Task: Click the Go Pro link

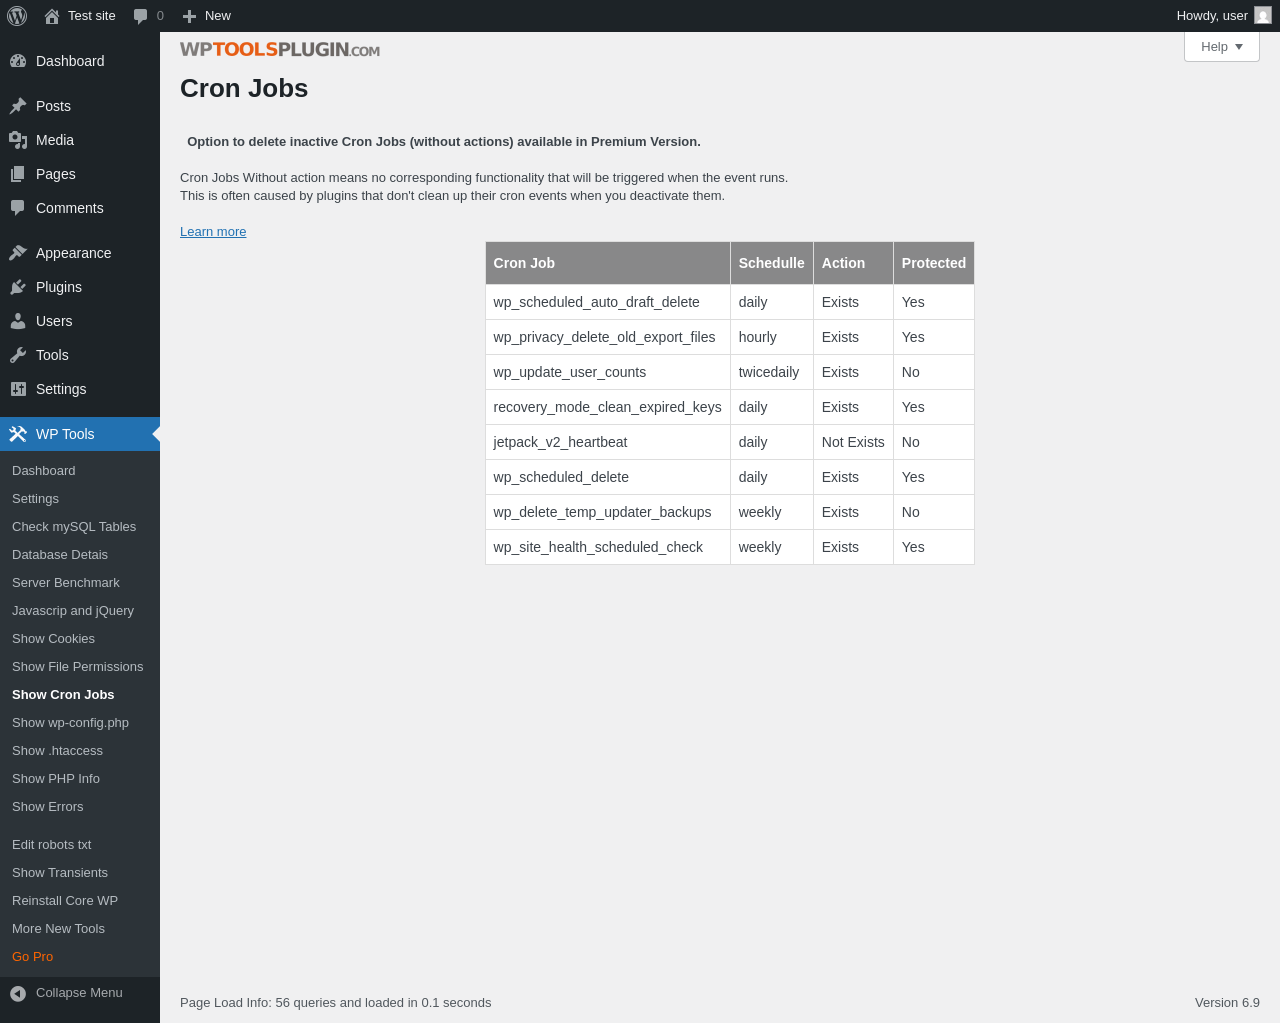Action: tap(33, 957)
